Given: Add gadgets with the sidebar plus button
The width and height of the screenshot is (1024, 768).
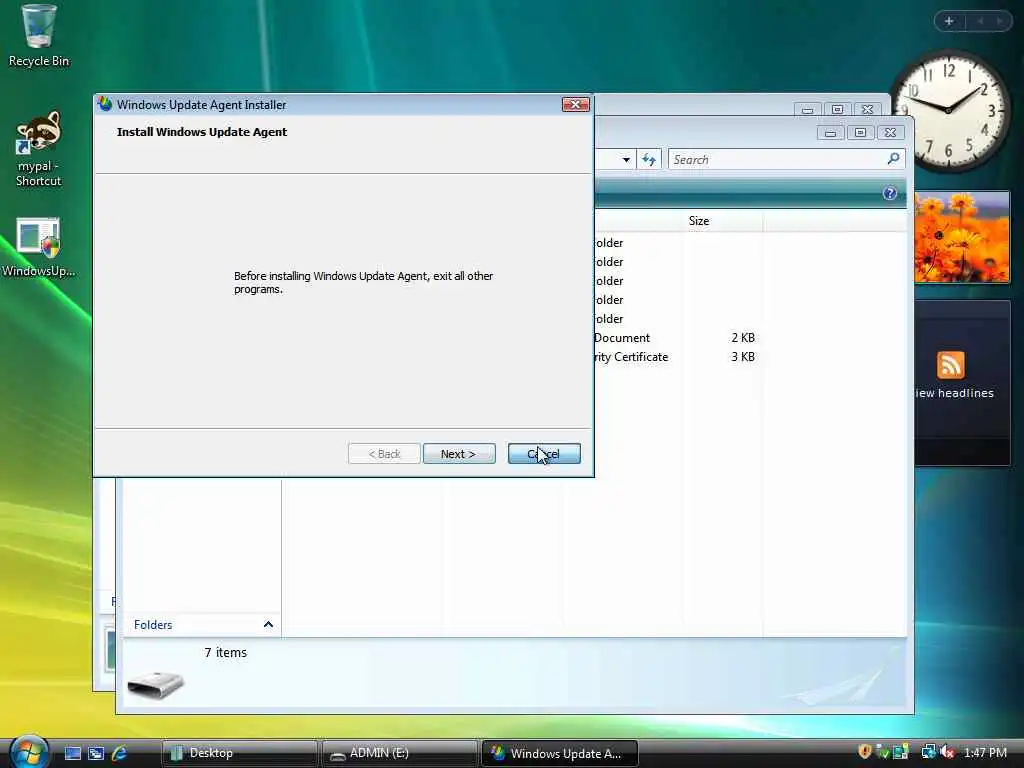Looking at the screenshot, I should pos(949,22).
